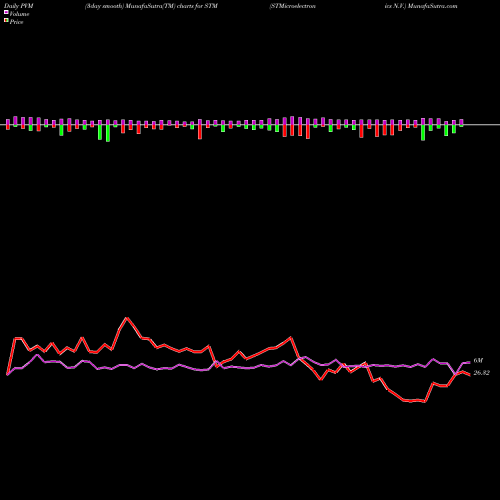Click the '26.82' price value label
The image size is (500, 500).
pyautogui.click(x=481, y=373)
